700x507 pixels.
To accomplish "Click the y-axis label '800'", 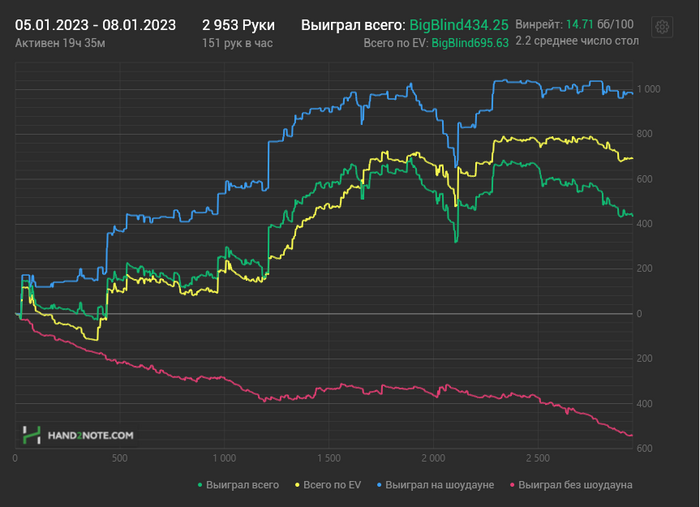I will pyautogui.click(x=644, y=134).
